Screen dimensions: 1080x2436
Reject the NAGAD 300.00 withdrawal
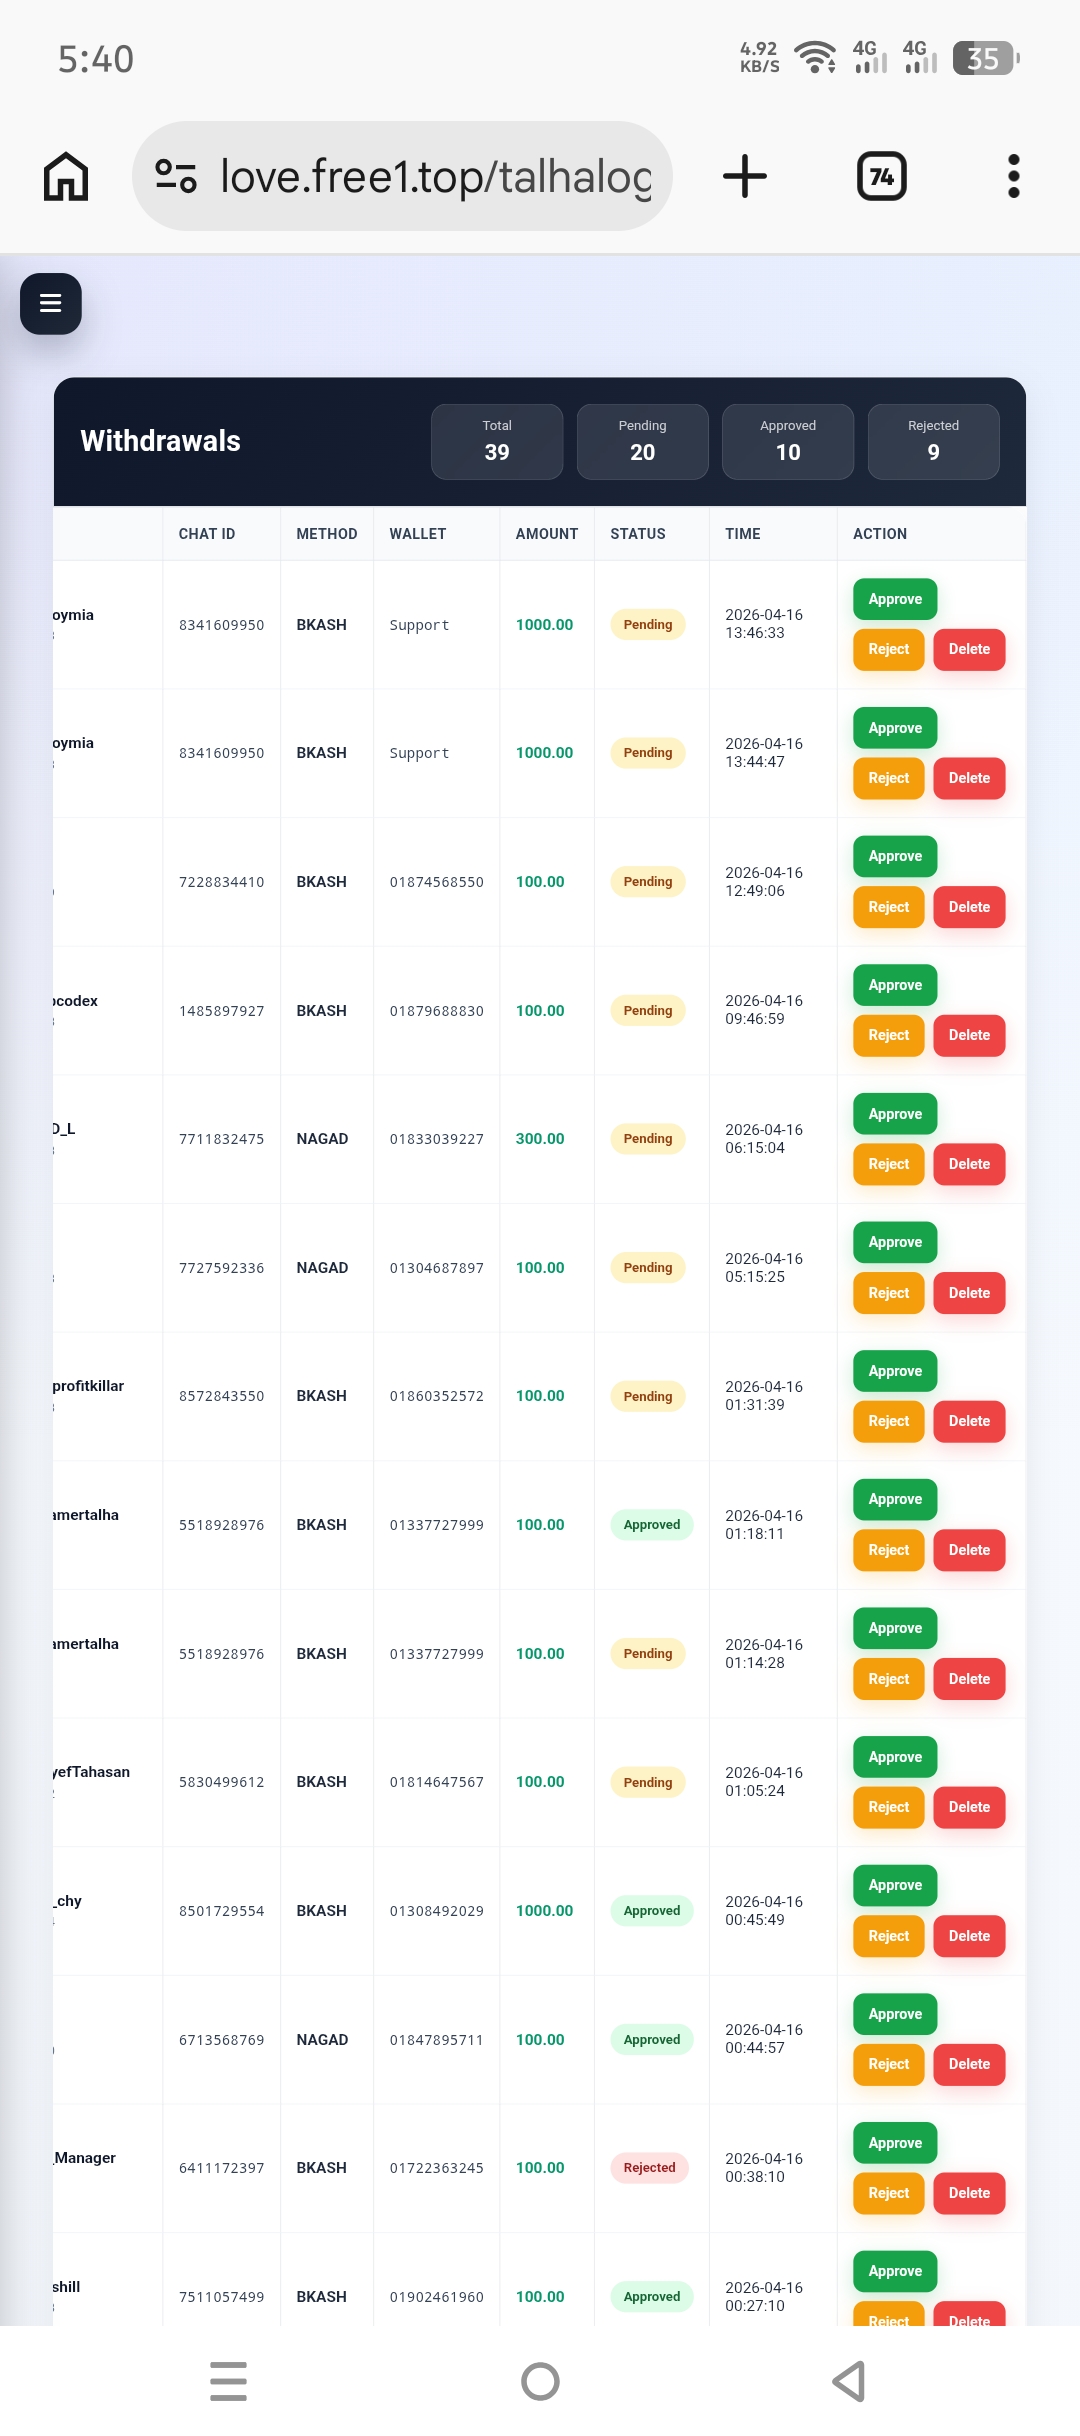pos(889,1164)
